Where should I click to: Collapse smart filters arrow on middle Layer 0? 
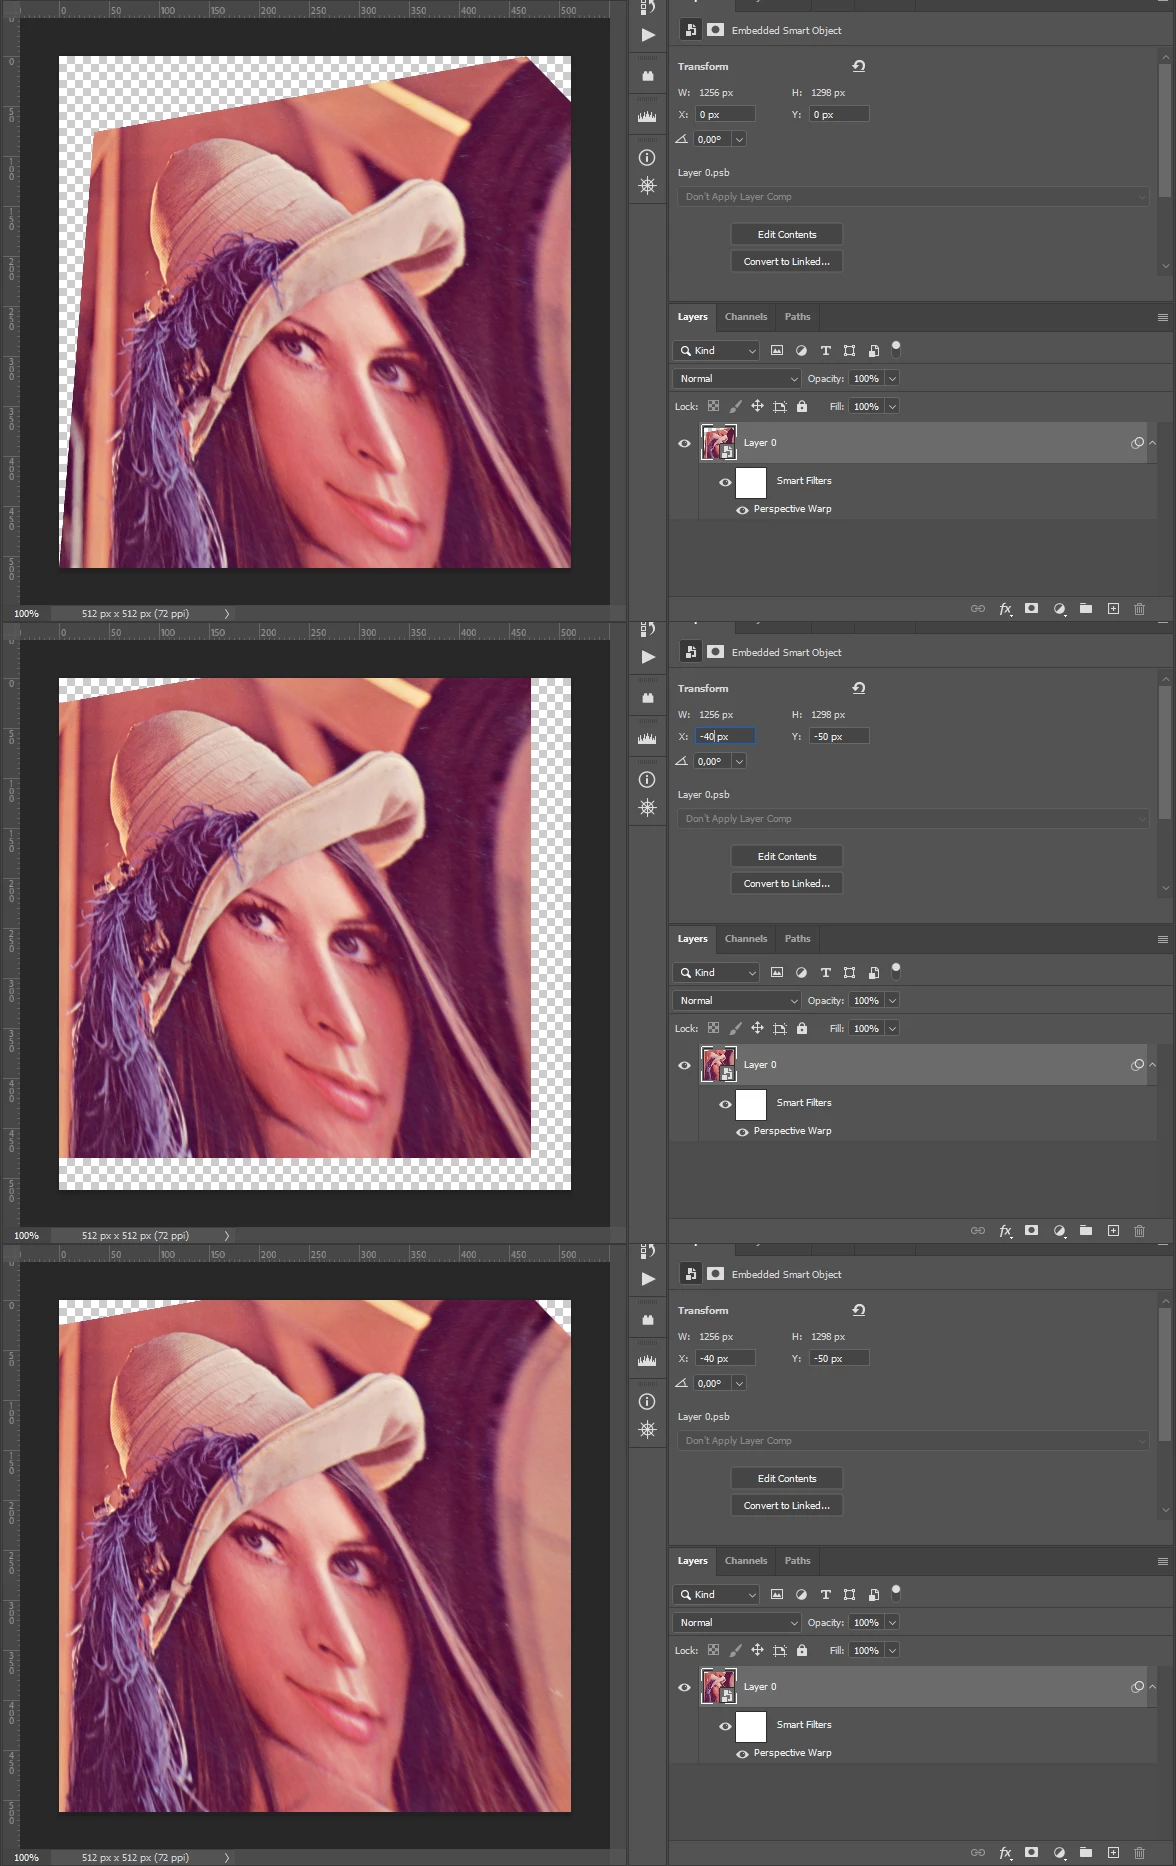click(x=1153, y=1065)
